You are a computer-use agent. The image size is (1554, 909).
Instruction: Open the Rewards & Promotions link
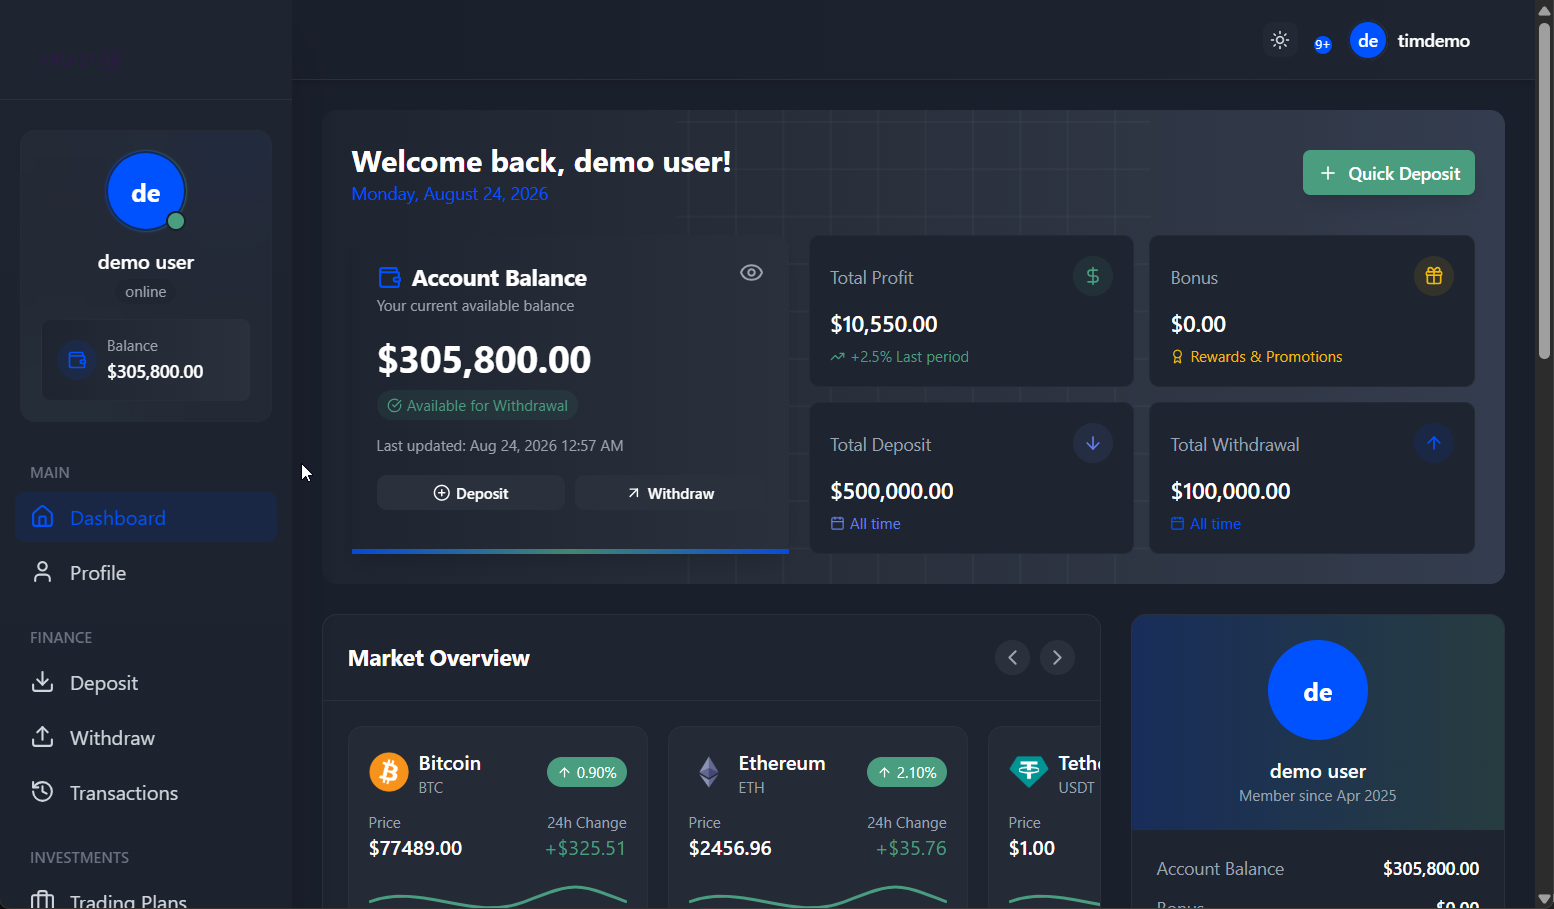click(1257, 357)
